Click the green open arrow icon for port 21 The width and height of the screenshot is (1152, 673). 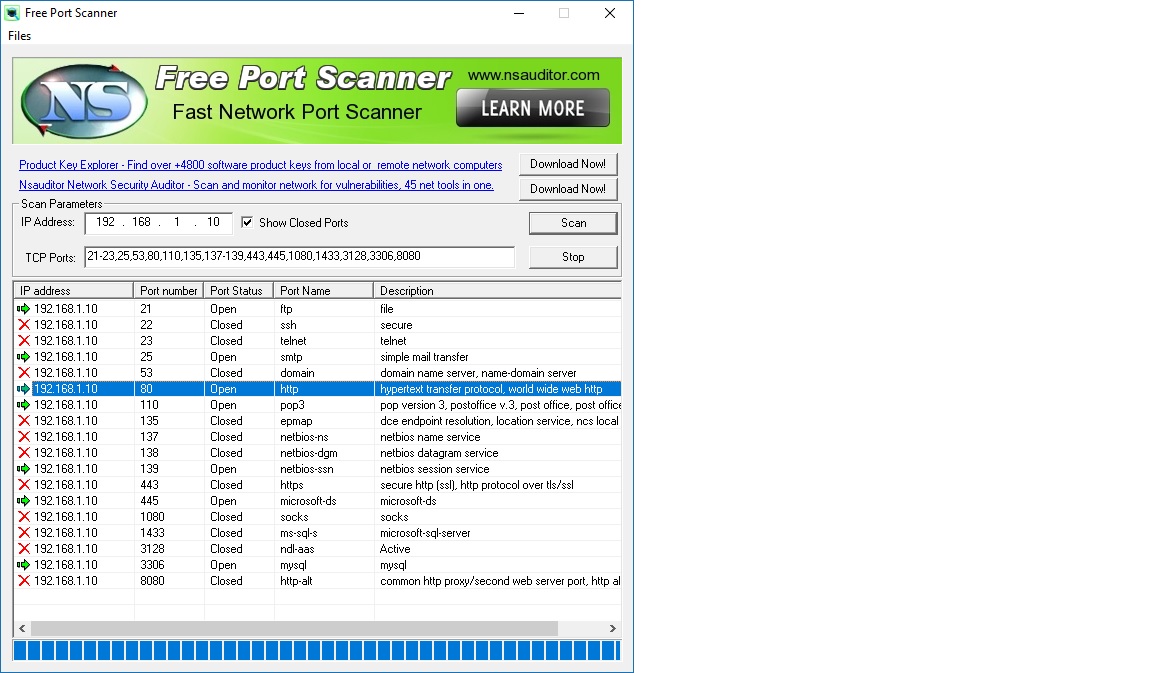pos(24,309)
